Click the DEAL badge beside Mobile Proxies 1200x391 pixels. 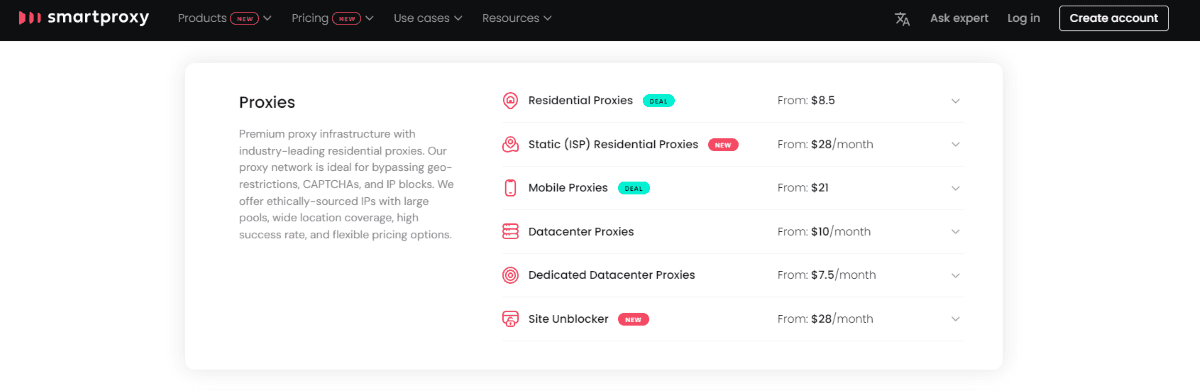(x=634, y=188)
